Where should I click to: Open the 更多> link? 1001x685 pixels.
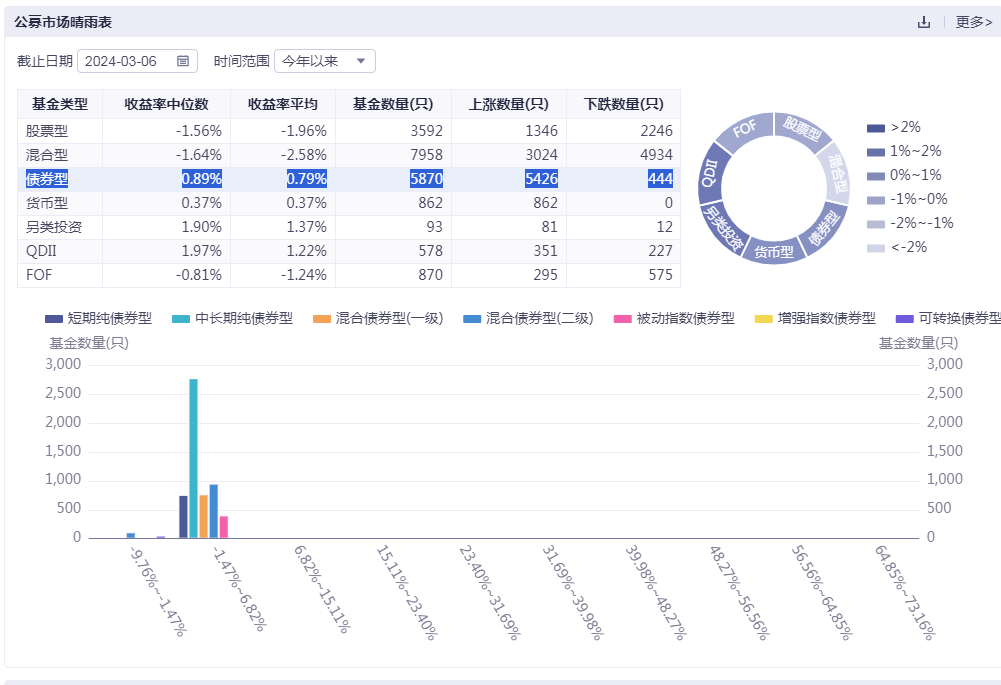[973, 22]
